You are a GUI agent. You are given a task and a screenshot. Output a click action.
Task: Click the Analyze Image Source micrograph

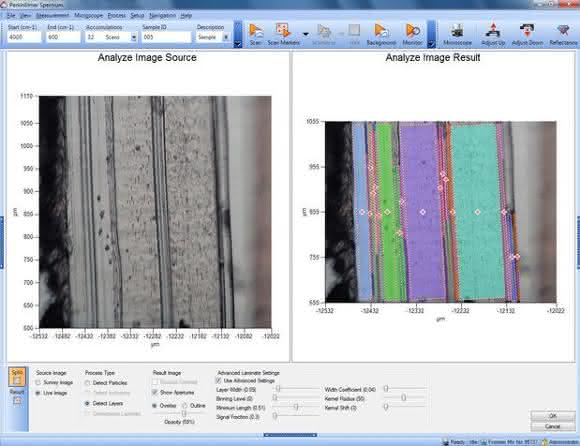pos(155,212)
